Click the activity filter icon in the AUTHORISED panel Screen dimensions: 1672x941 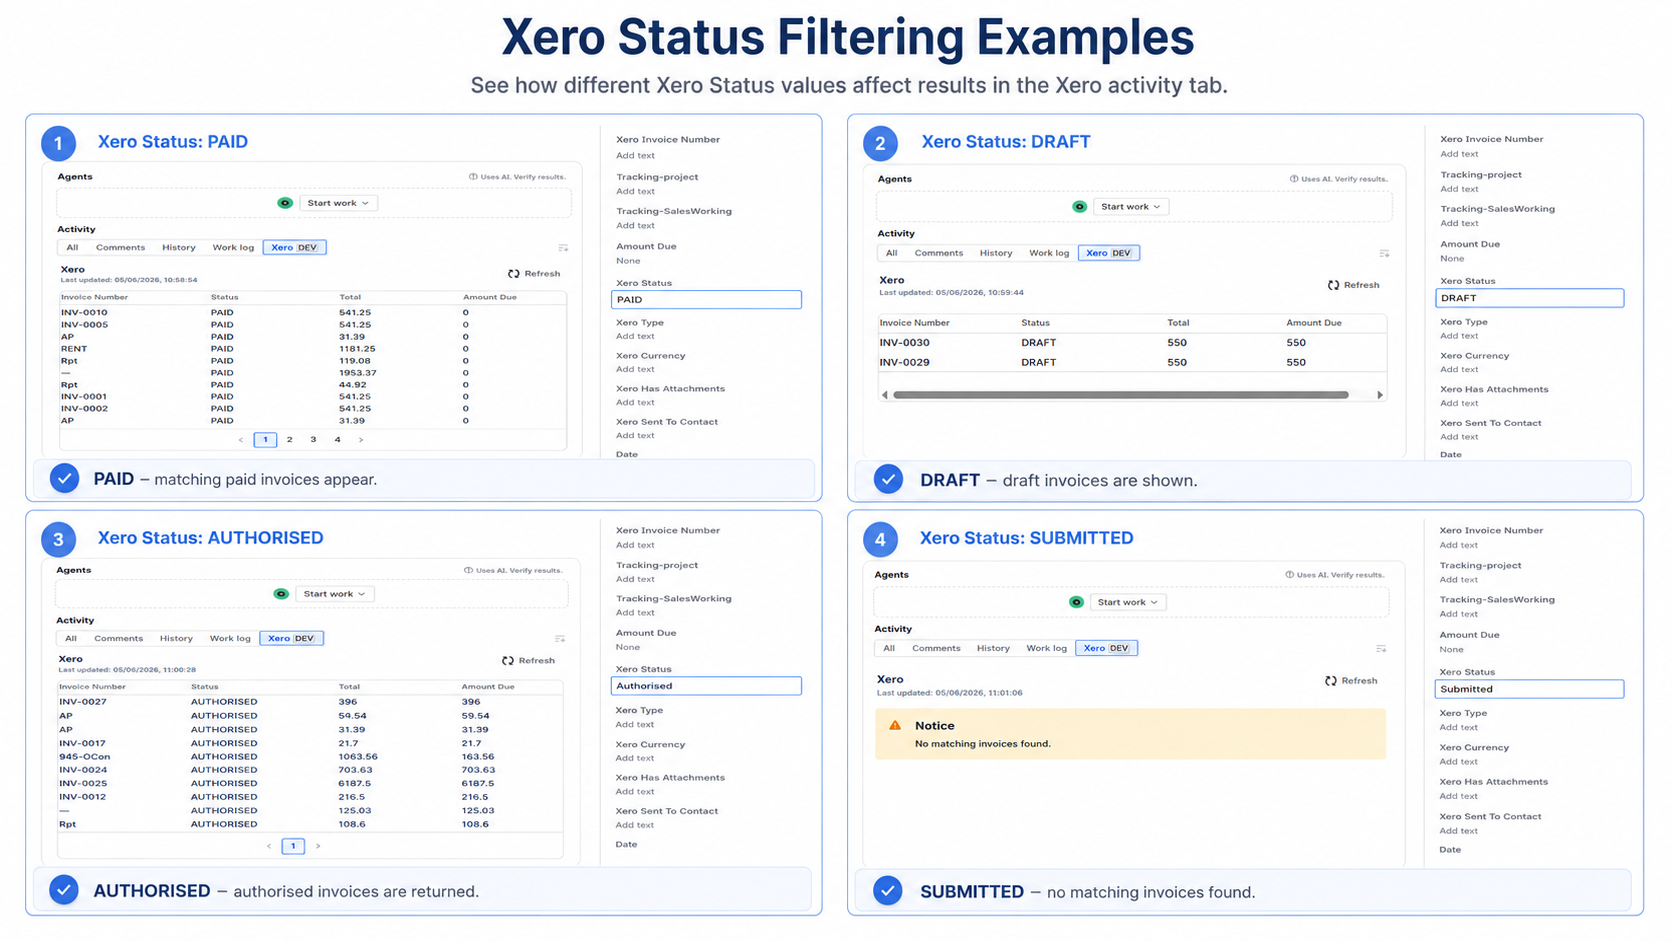560,639
